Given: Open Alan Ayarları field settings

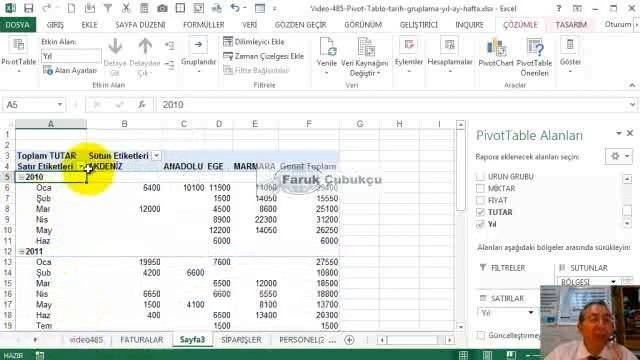Looking at the screenshot, I should pos(70,71).
